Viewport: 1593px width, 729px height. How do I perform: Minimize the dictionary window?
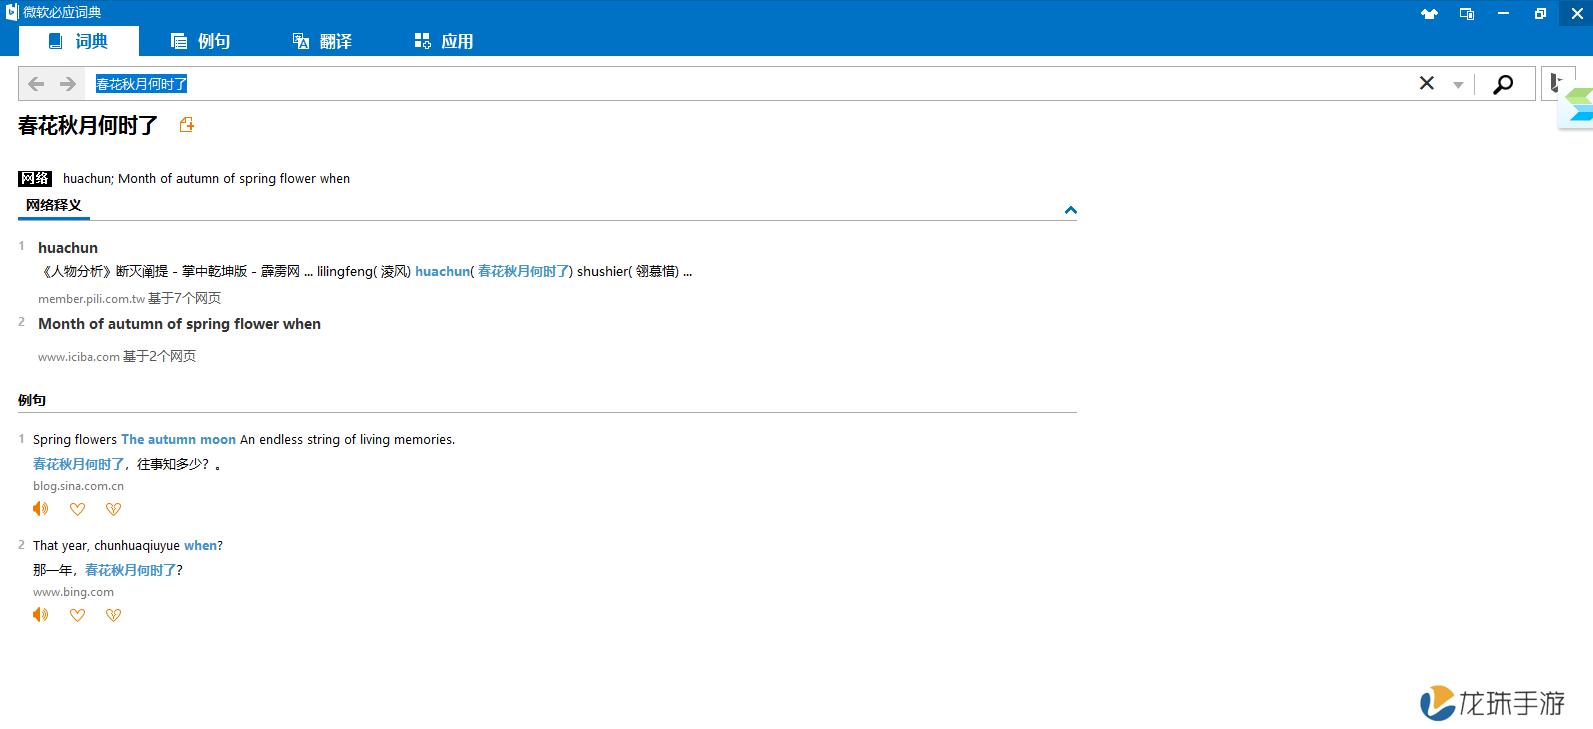coord(1503,13)
